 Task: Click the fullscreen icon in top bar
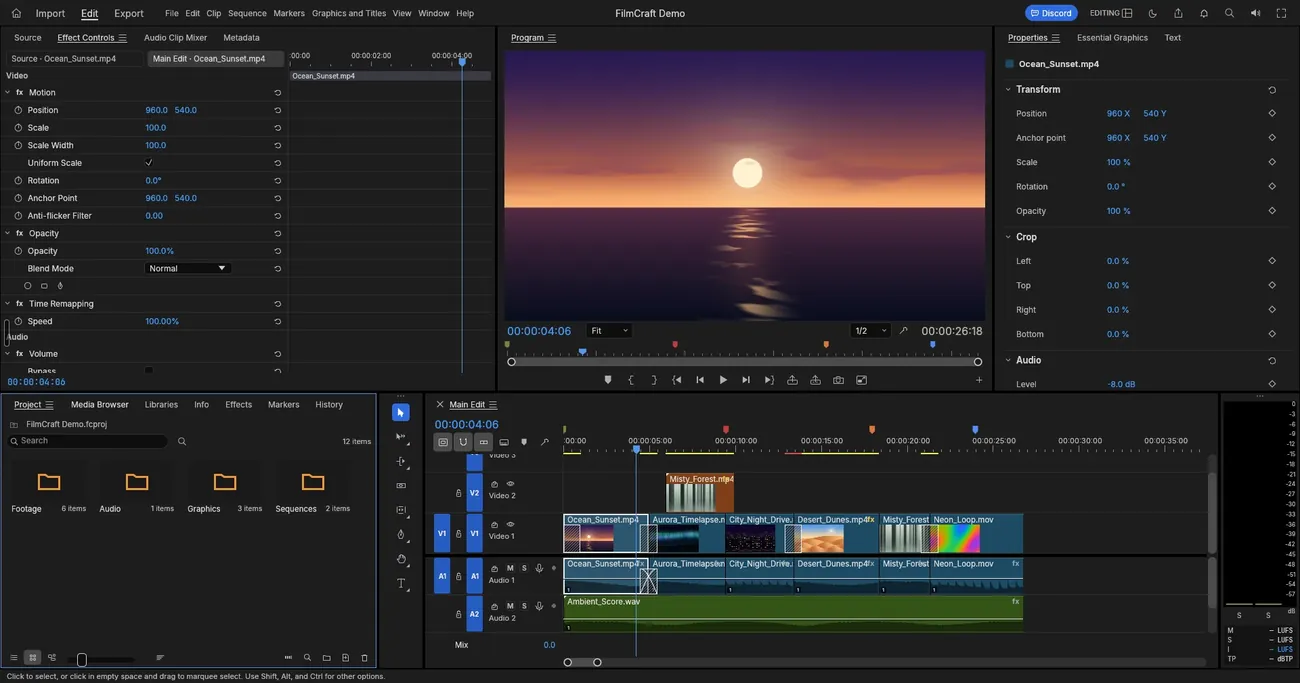click(1282, 13)
